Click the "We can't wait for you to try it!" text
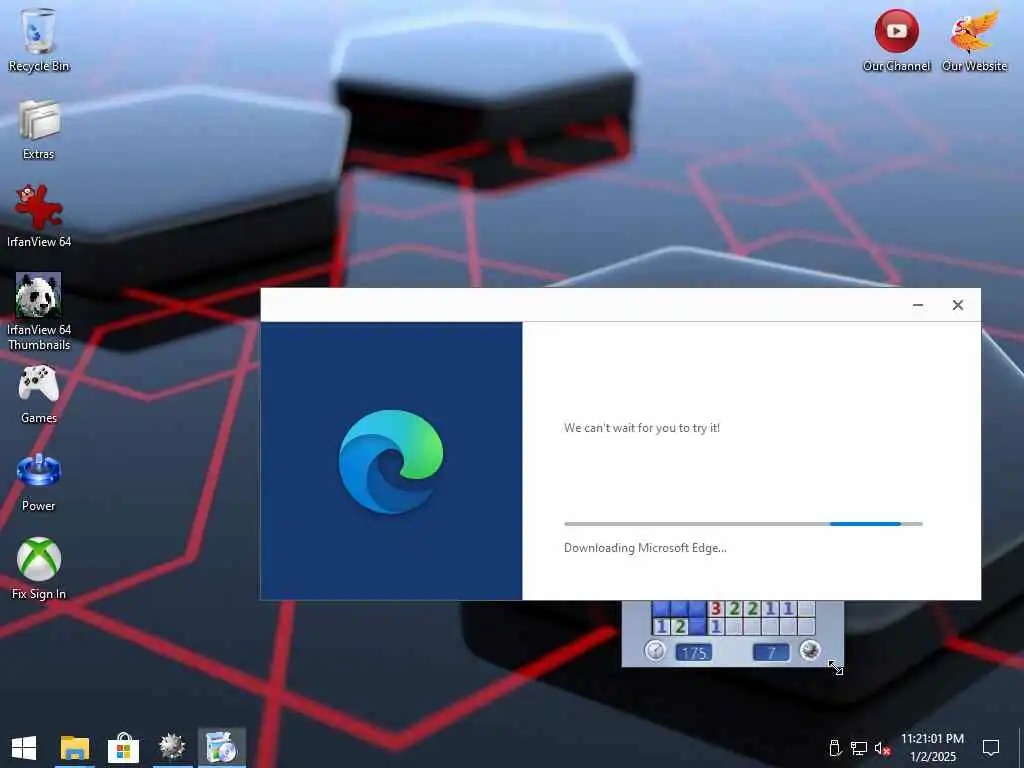 tap(642, 428)
